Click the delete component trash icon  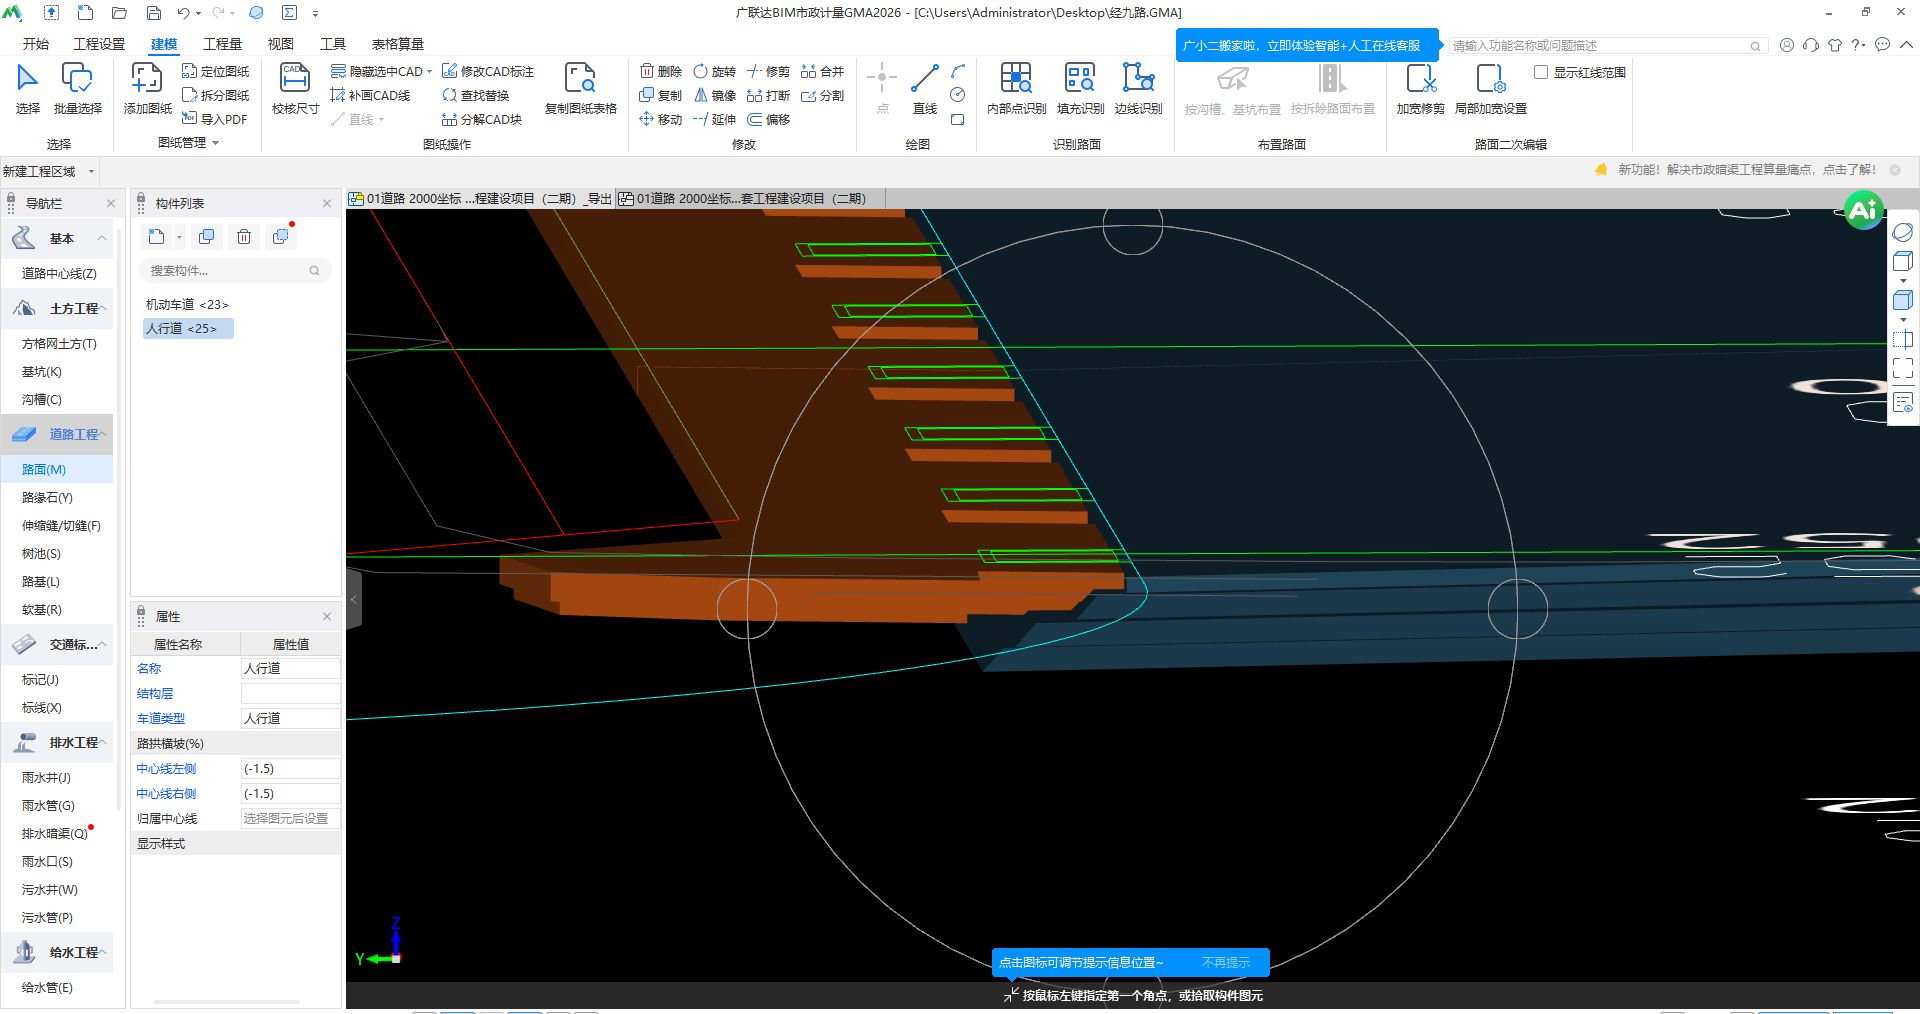[x=244, y=237]
